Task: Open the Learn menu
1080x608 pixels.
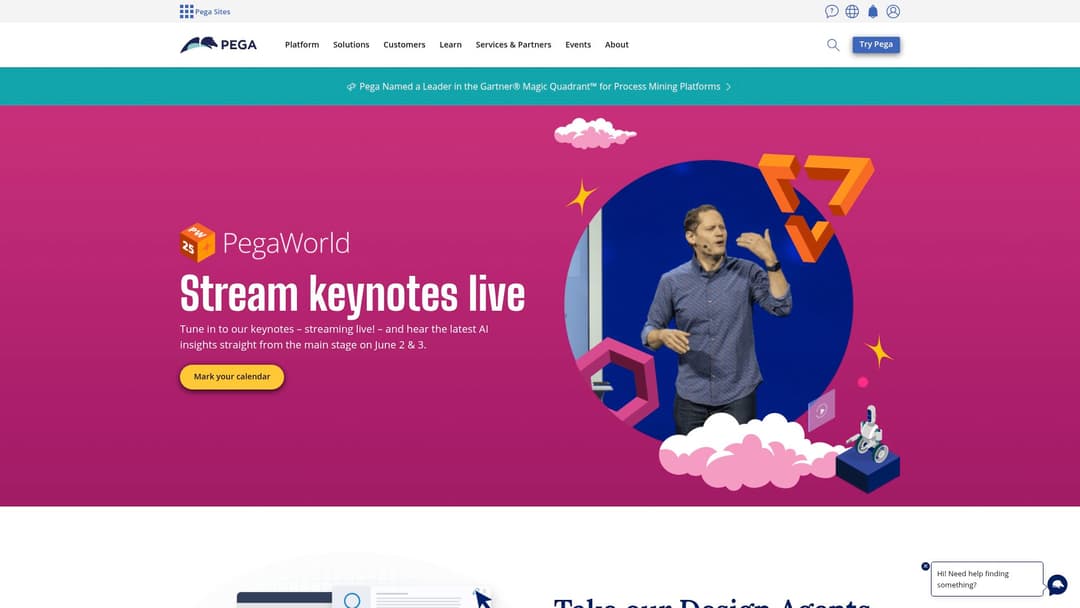Action: click(450, 45)
